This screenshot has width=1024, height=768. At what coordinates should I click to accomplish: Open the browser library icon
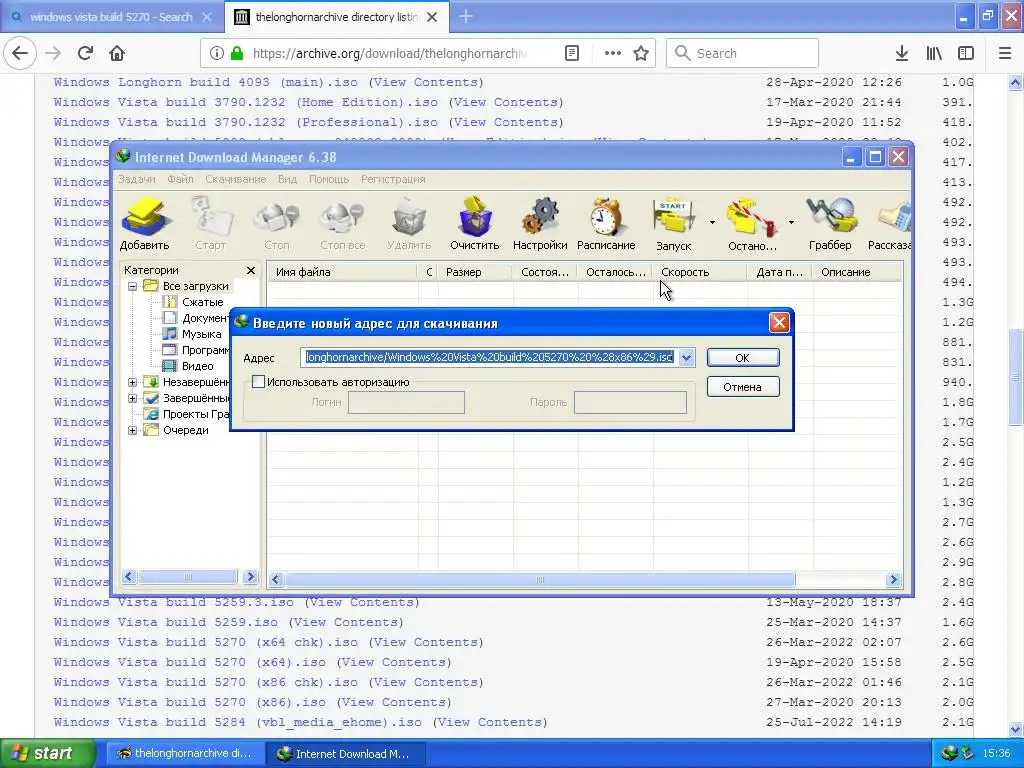click(934, 54)
